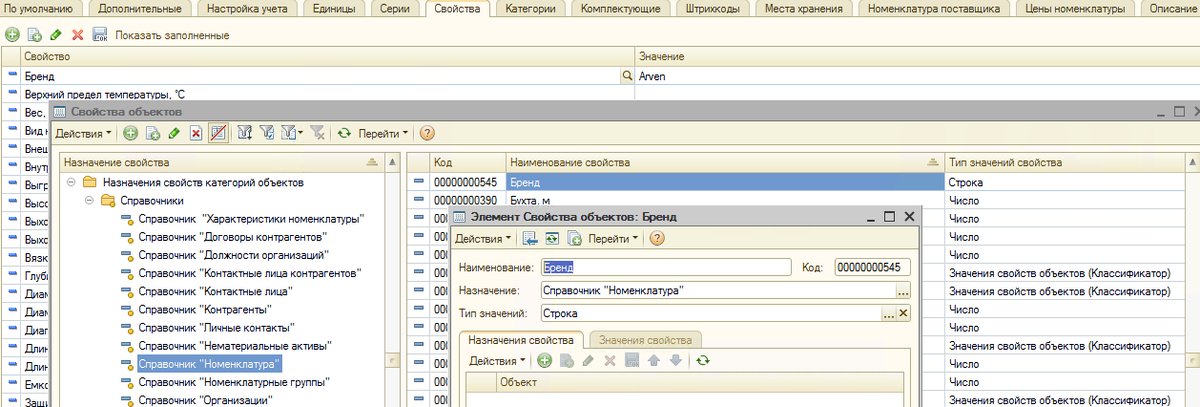Screen dimensions: 1200x407
Task: Save properties with the floppy icon on the top toolbar
Action: (x=99, y=35)
